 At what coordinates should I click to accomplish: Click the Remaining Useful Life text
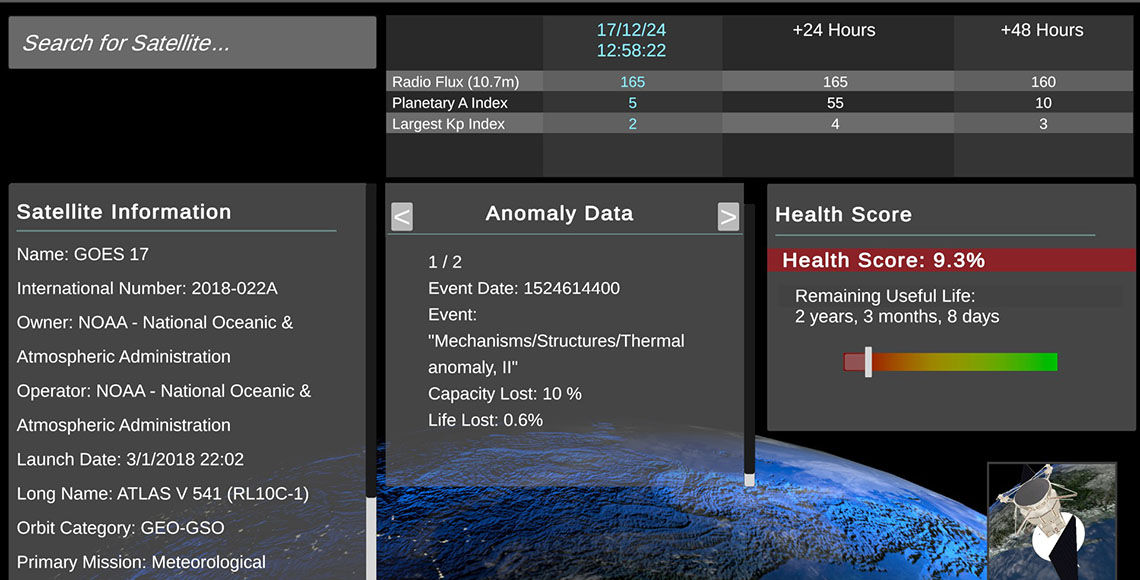(883, 296)
